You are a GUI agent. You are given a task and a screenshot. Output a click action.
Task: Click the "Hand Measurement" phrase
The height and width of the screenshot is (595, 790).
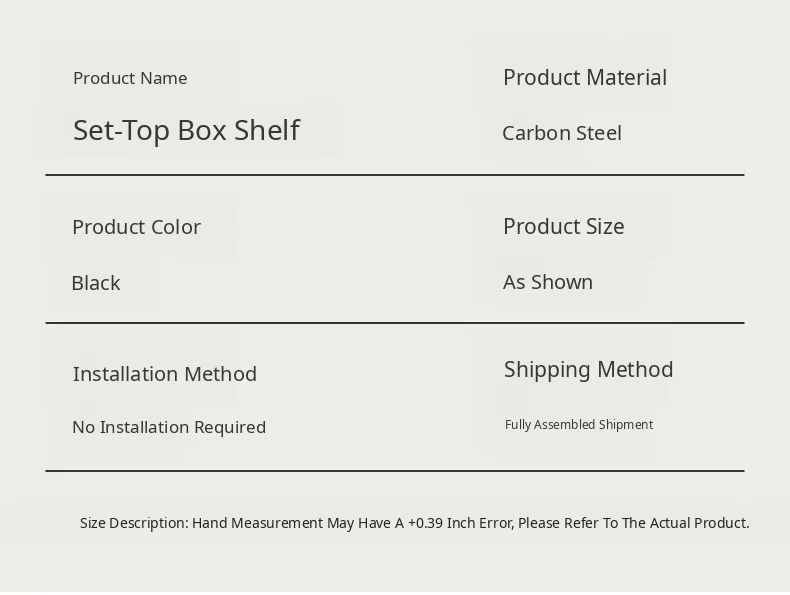coord(257,523)
